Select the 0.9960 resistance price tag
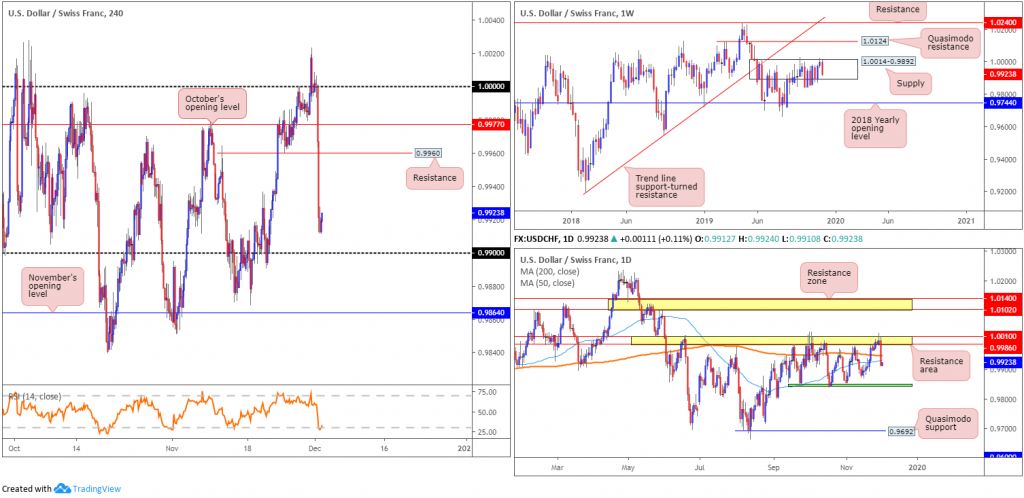Image resolution: width=1024 pixels, height=498 pixels. point(429,153)
